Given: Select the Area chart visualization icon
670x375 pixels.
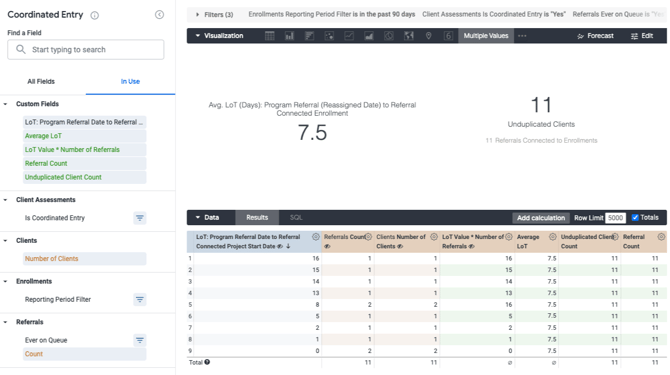Looking at the screenshot, I should (x=369, y=36).
